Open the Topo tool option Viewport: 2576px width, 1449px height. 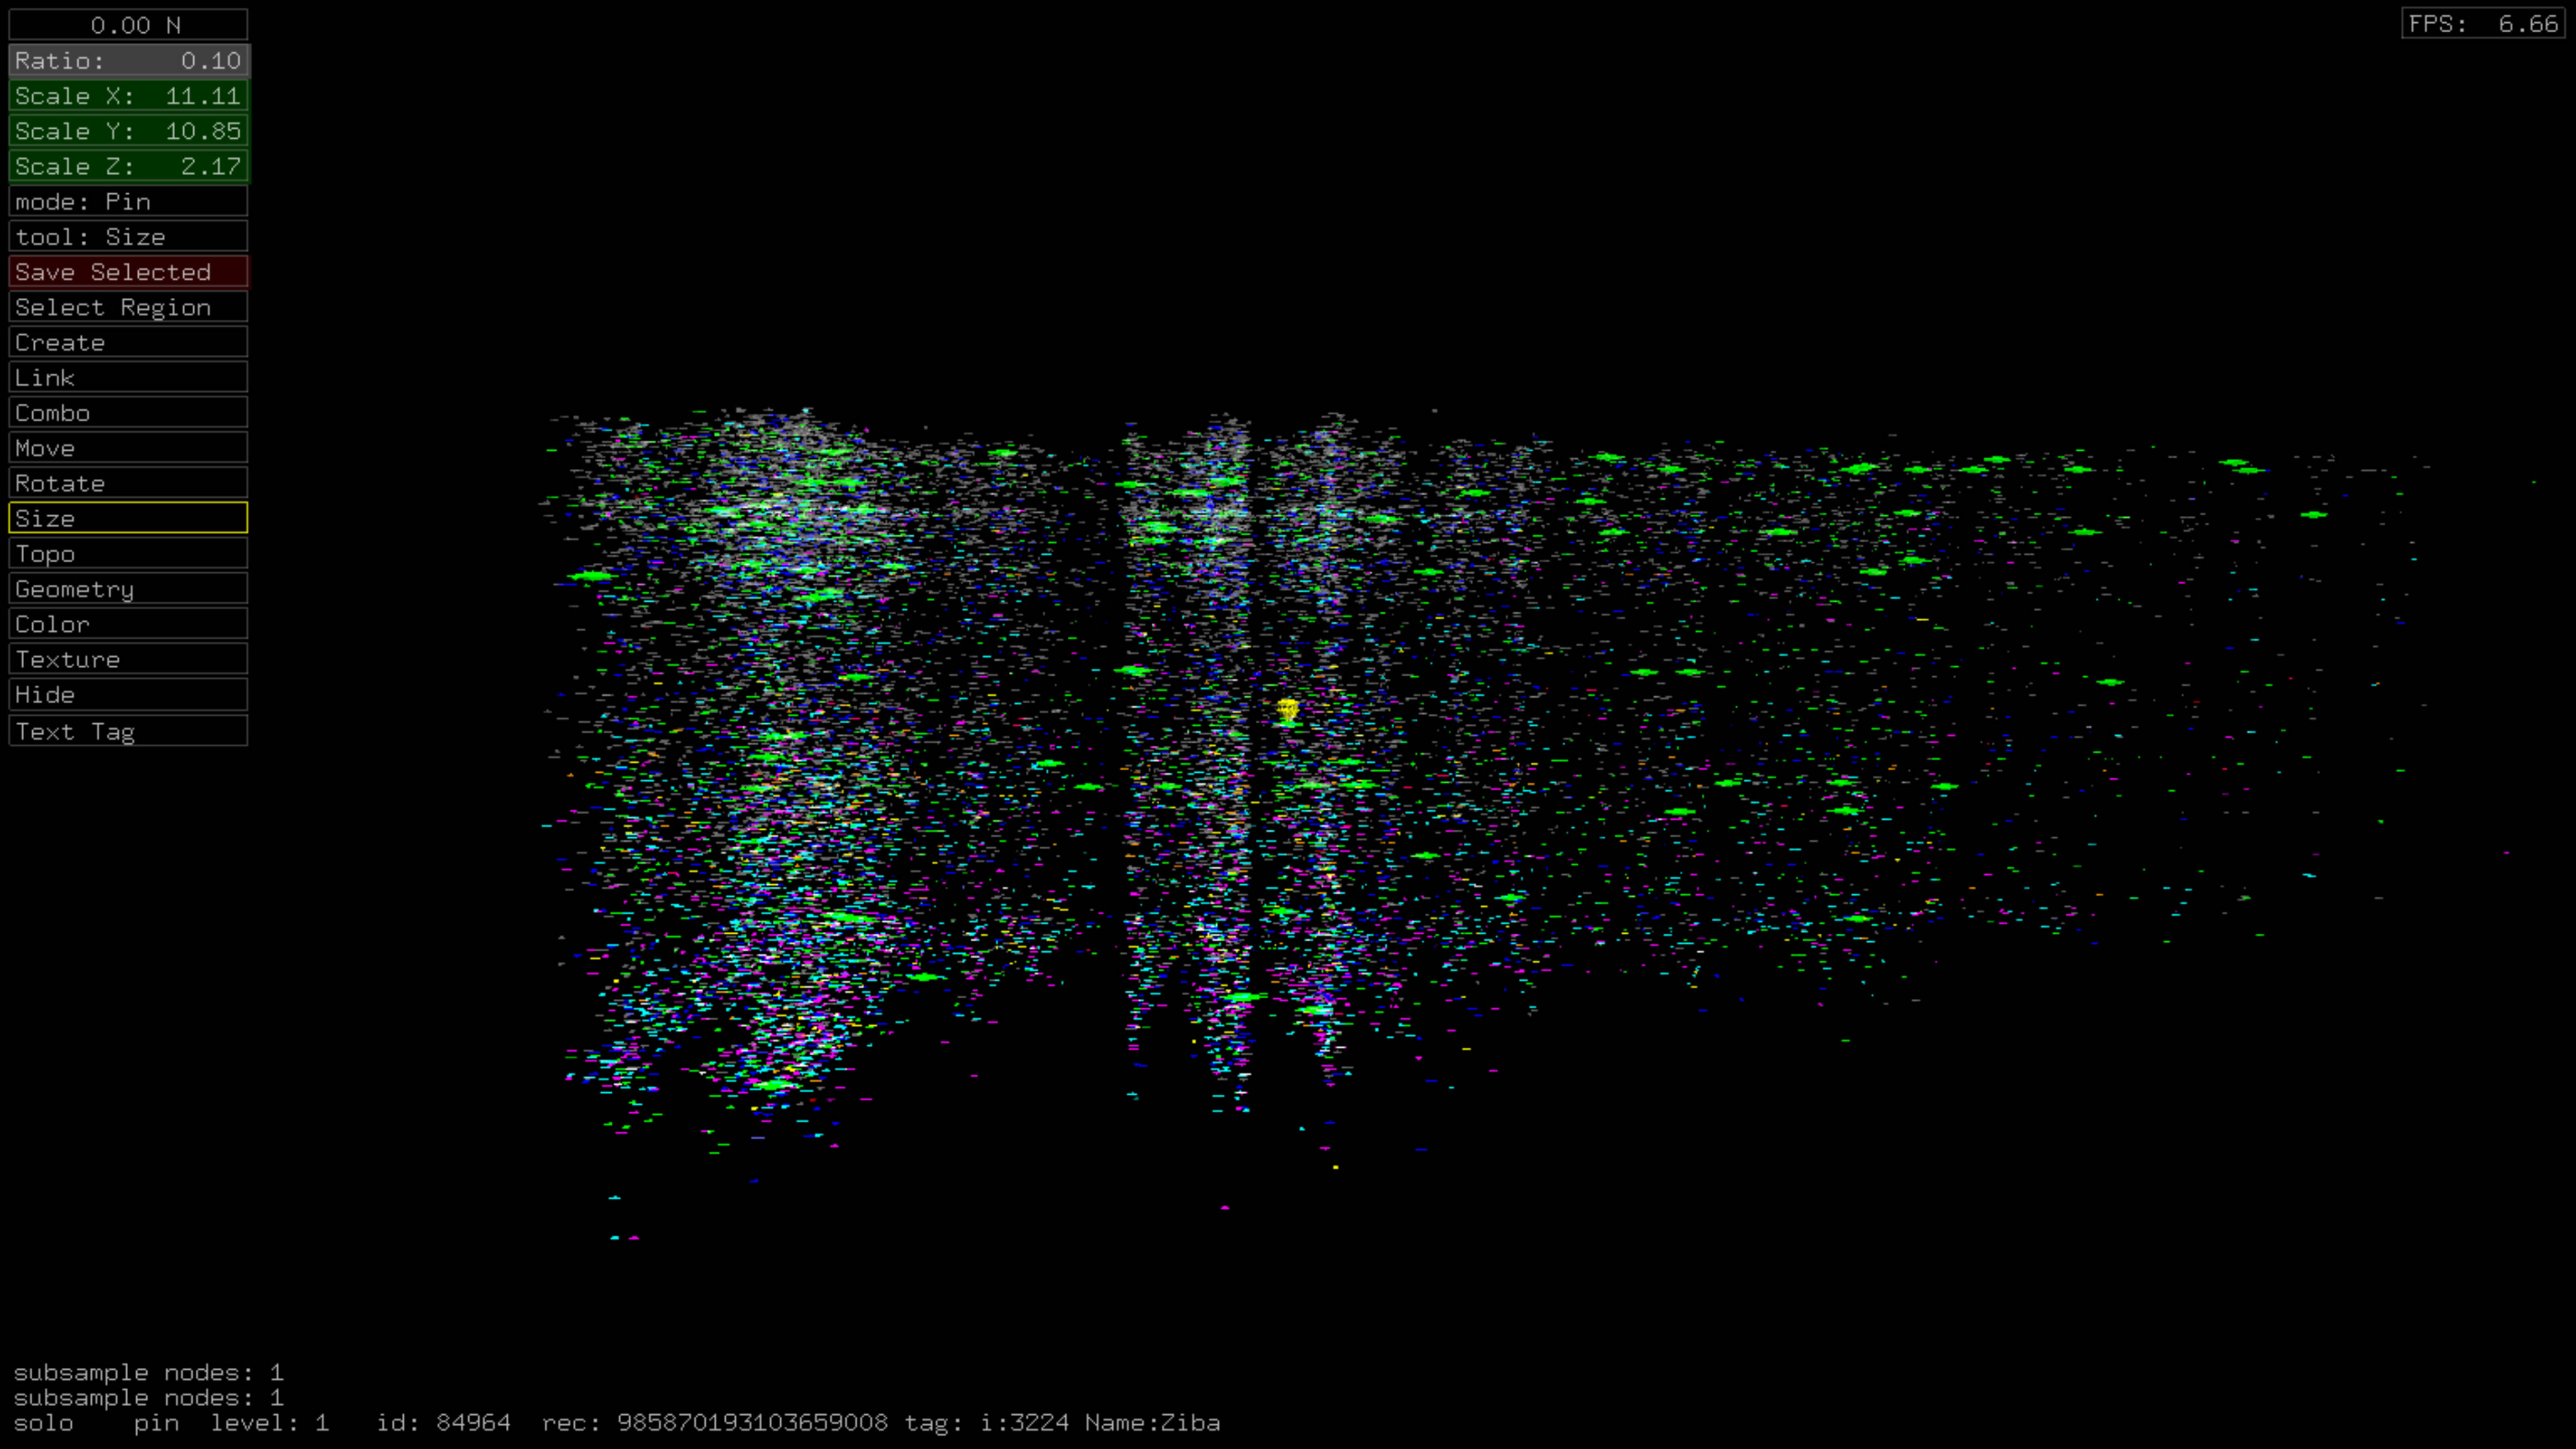(x=128, y=553)
